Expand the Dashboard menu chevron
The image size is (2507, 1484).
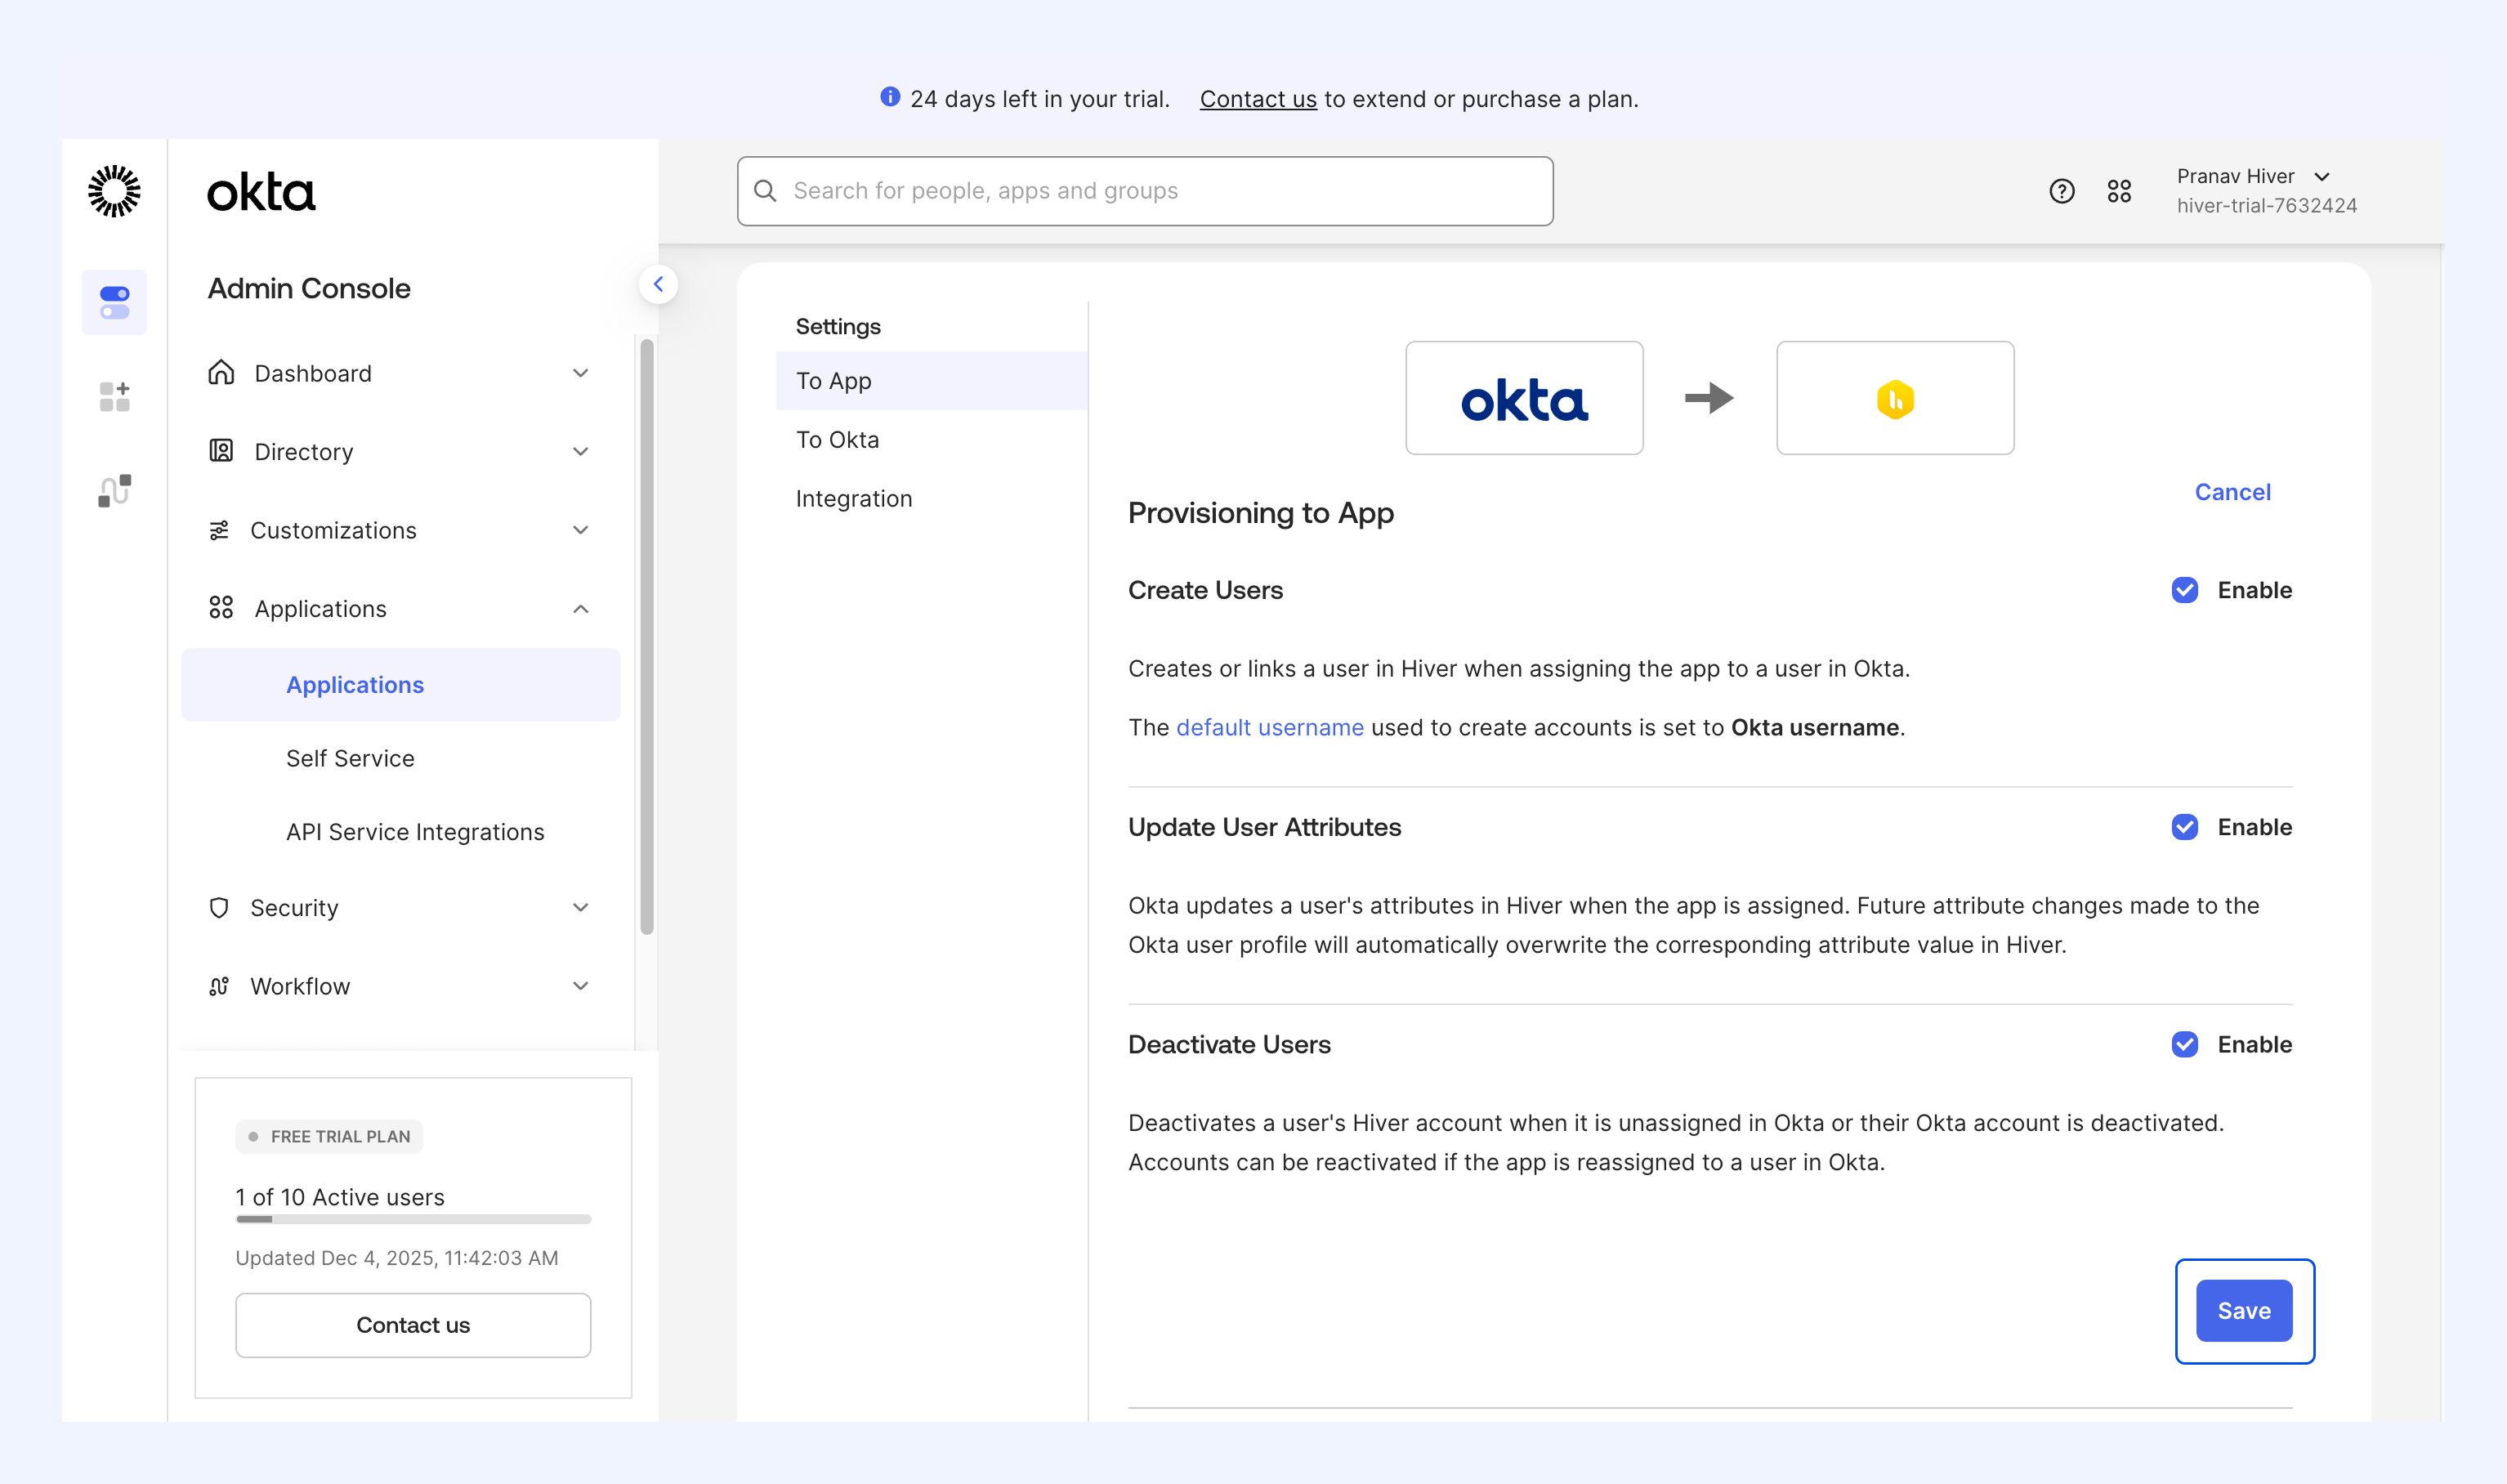[x=581, y=373]
